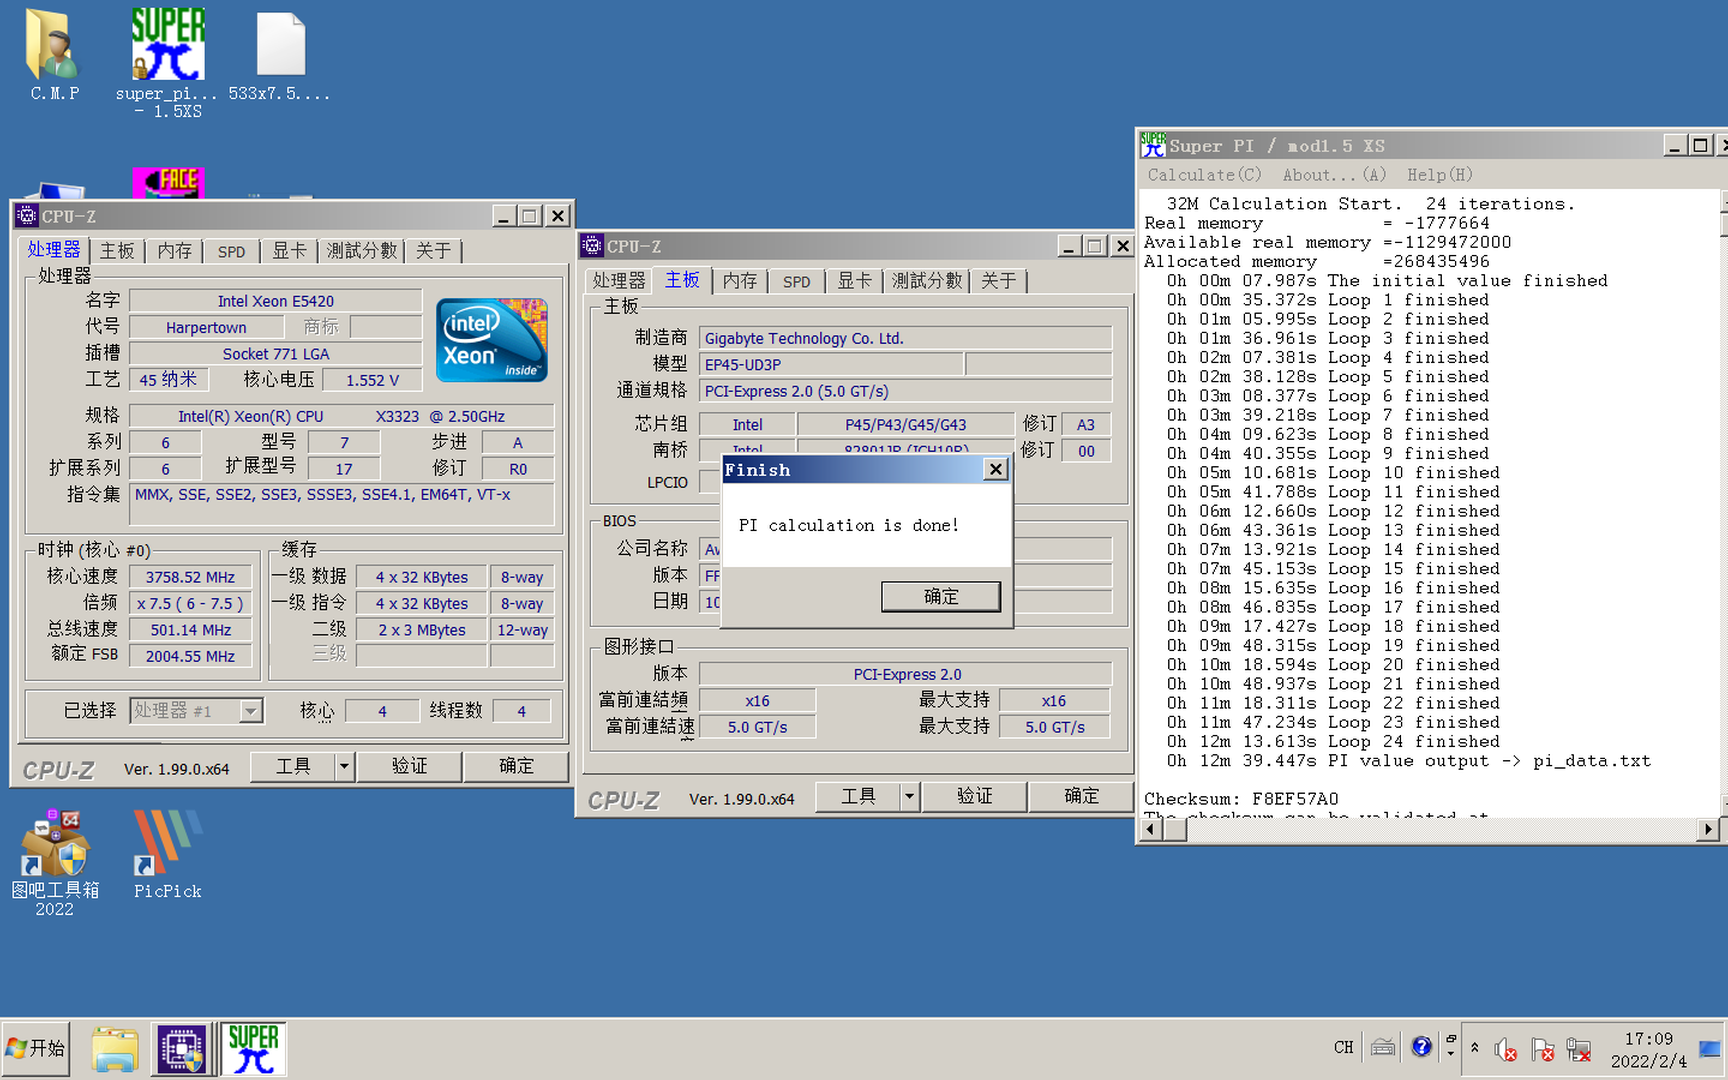Confirm the Finish dialog with 确定
Viewport: 1728px width, 1080px height.
click(x=940, y=597)
